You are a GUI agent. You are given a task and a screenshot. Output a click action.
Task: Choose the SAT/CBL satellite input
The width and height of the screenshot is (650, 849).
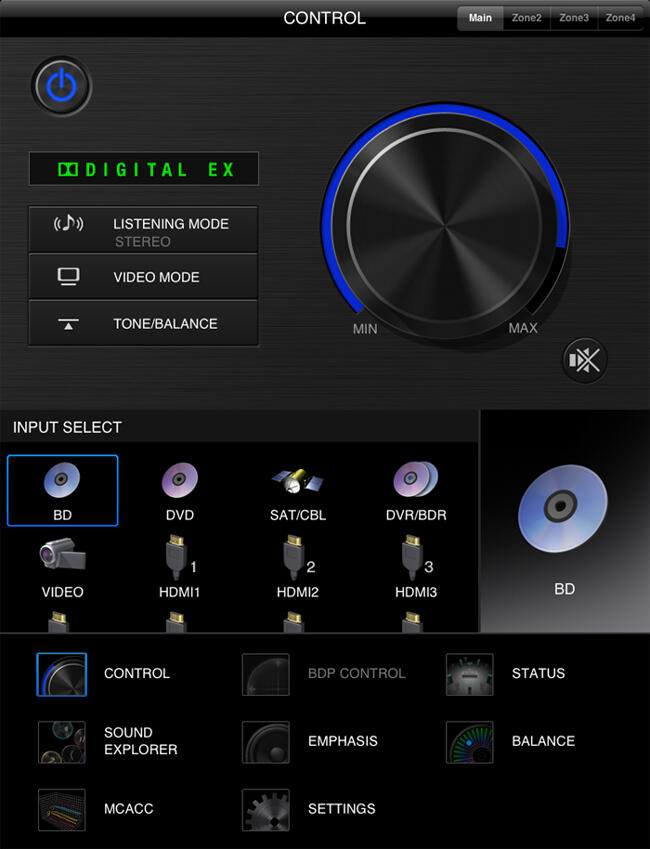click(x=298, y=491)
